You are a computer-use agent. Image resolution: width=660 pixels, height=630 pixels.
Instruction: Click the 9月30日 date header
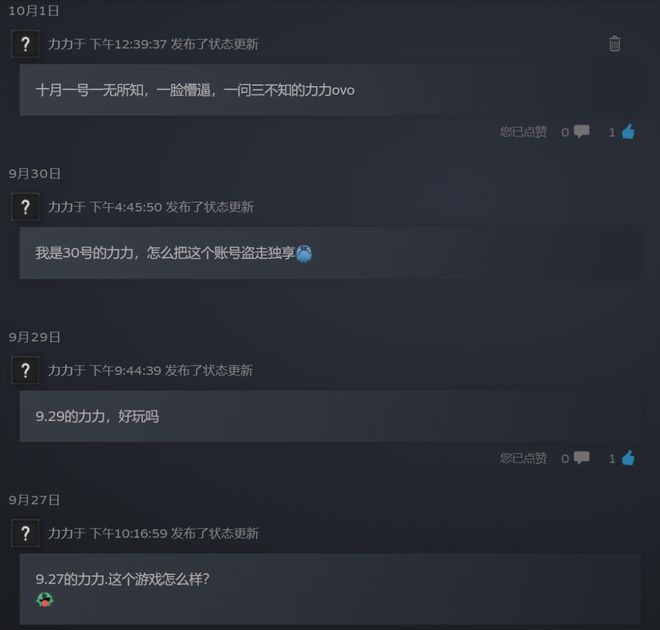click(x=35, y=173)
